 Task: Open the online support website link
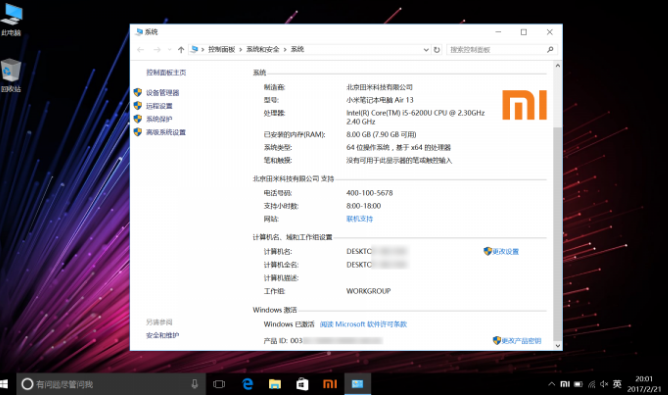pyautogui.click(x=360, y=219)
